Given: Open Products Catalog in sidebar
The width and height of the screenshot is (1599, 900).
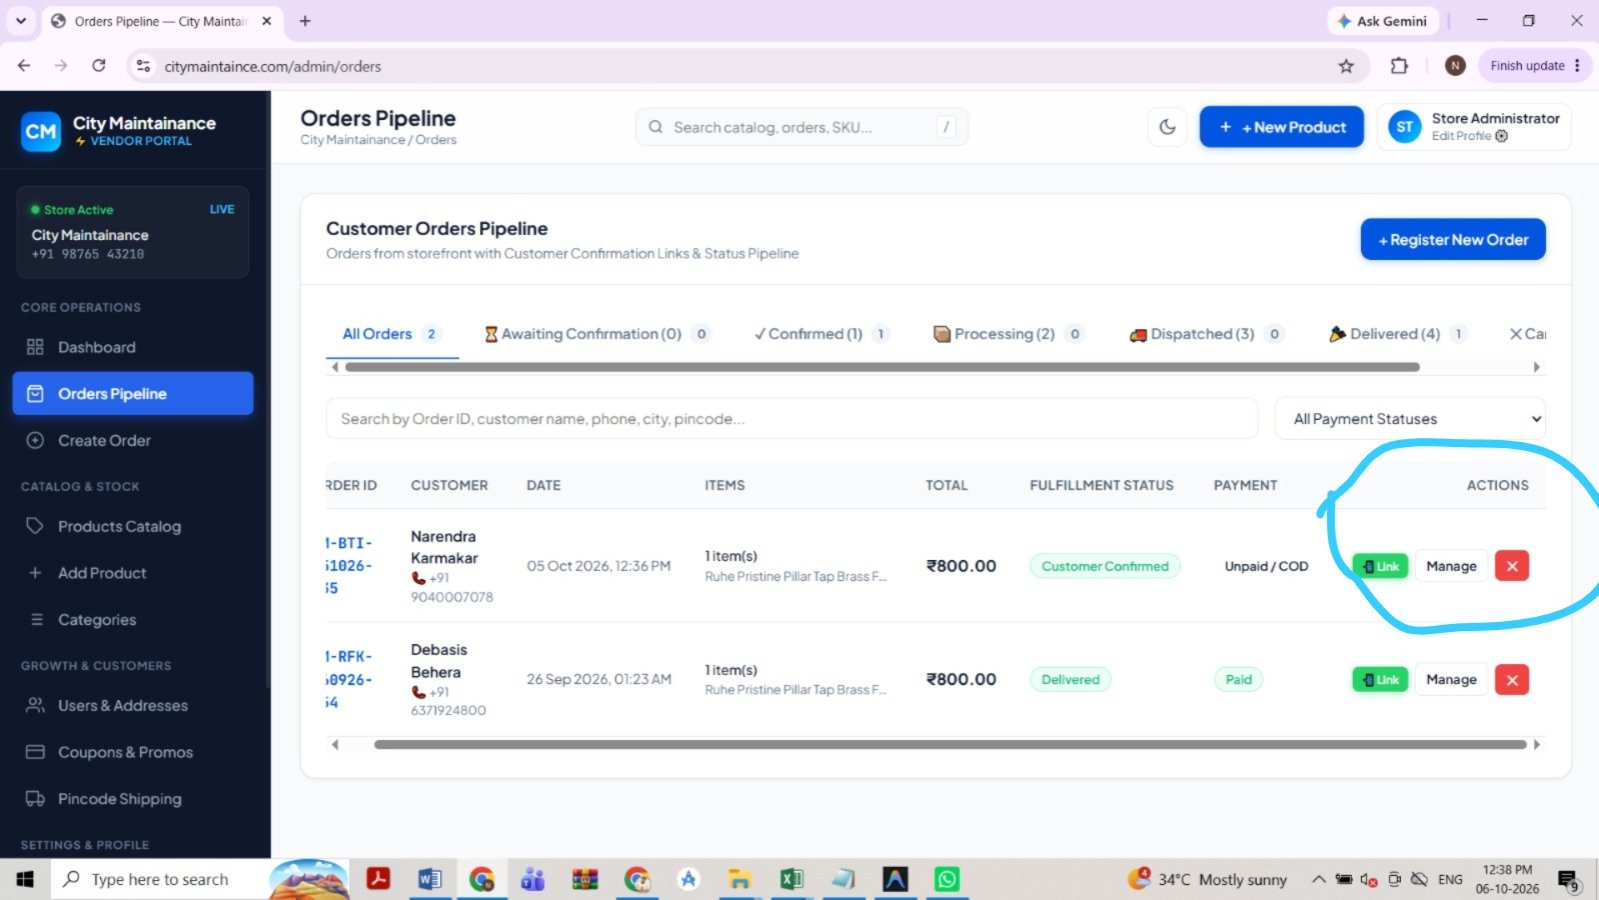Looking at the screenshot, I should pyautogui.click(x=132, y=526).
